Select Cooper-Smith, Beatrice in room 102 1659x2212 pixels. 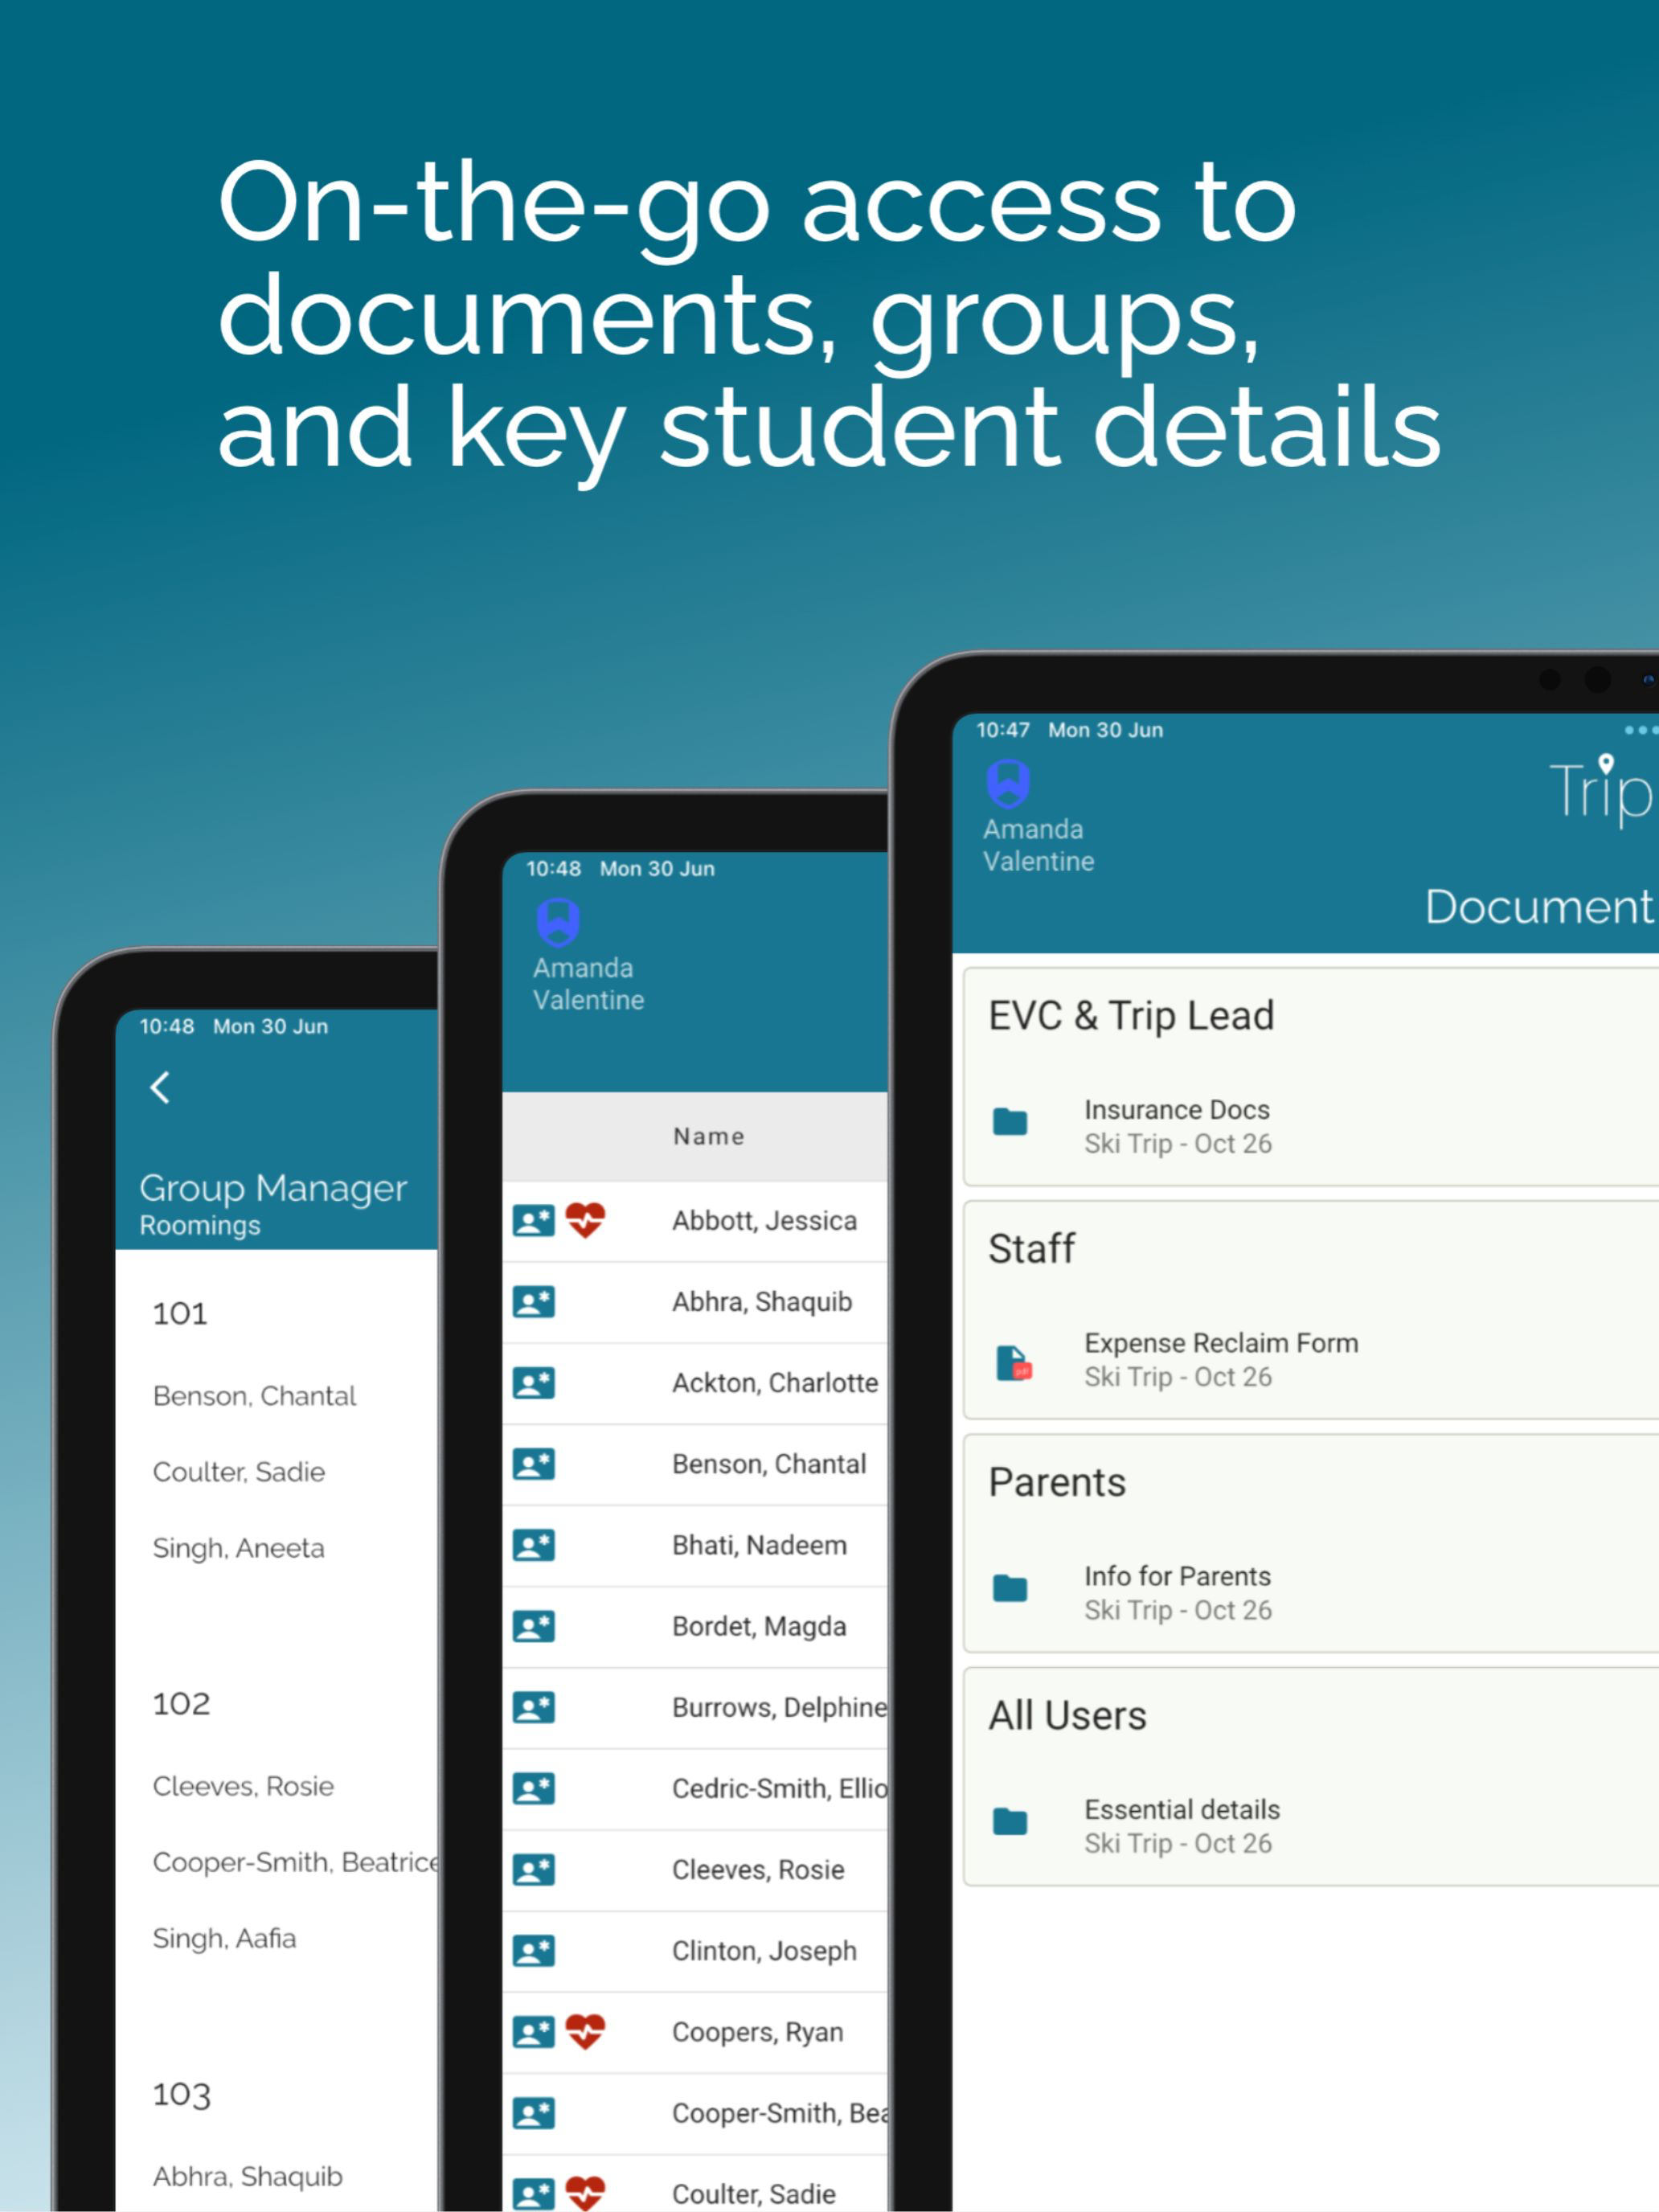click(x=295, y=1862)
